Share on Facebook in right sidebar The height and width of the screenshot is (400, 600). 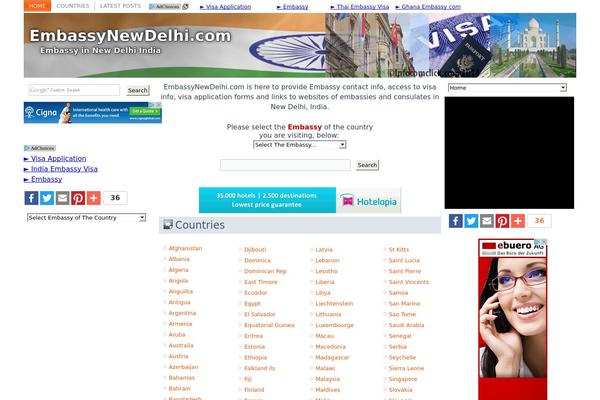tap(456, 221)
